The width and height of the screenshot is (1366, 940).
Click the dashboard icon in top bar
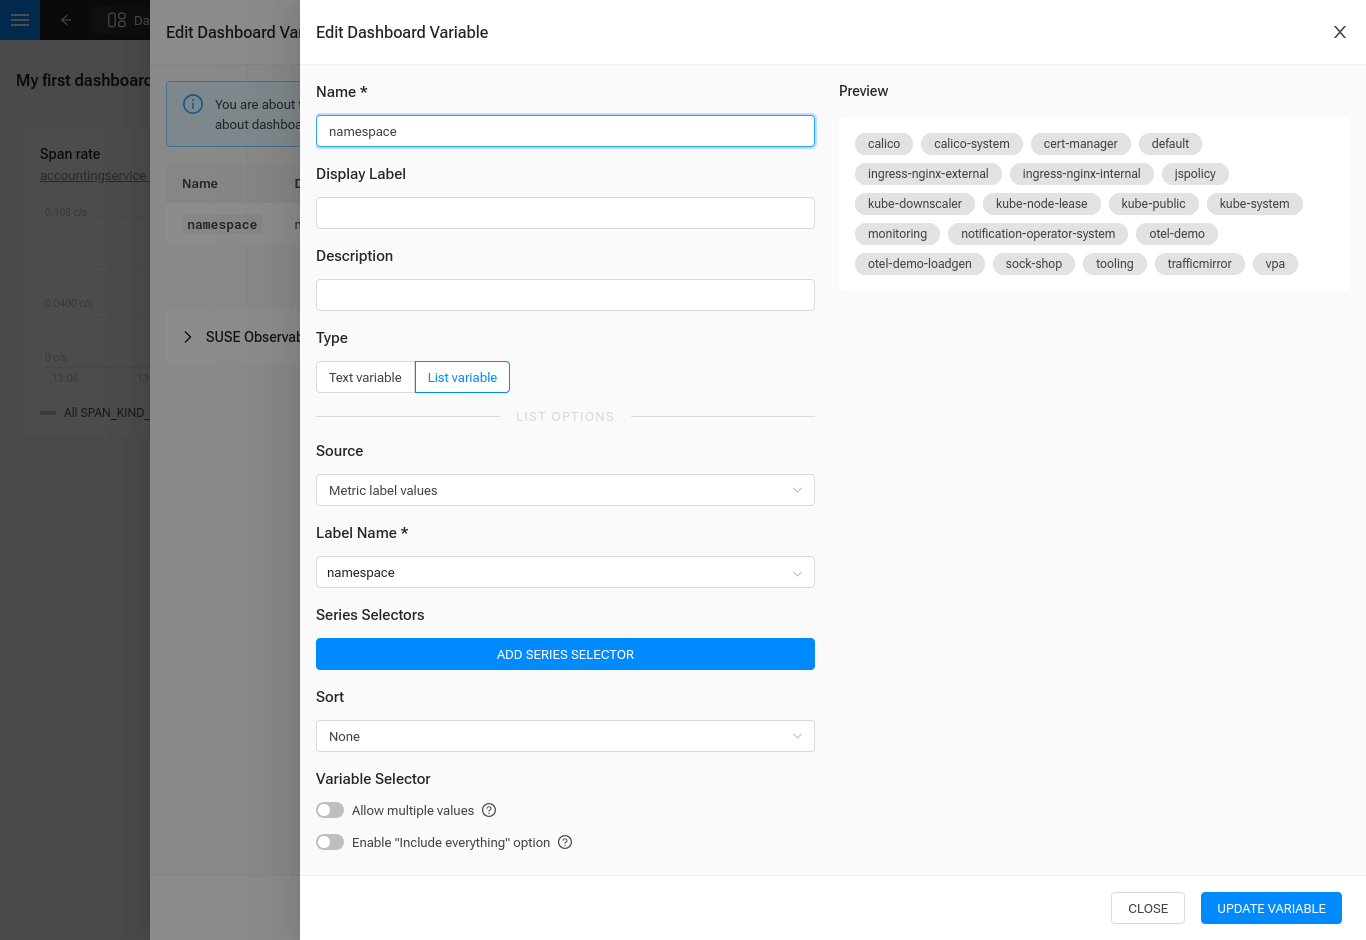pos(117,20)
